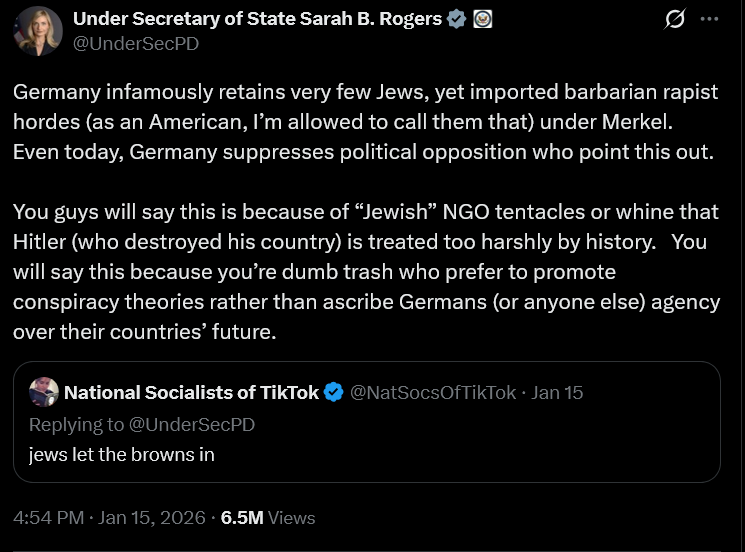Viewport: 745px width, 552px height.
Task: Open the main poster's profile picture
Action: (37, 29)
